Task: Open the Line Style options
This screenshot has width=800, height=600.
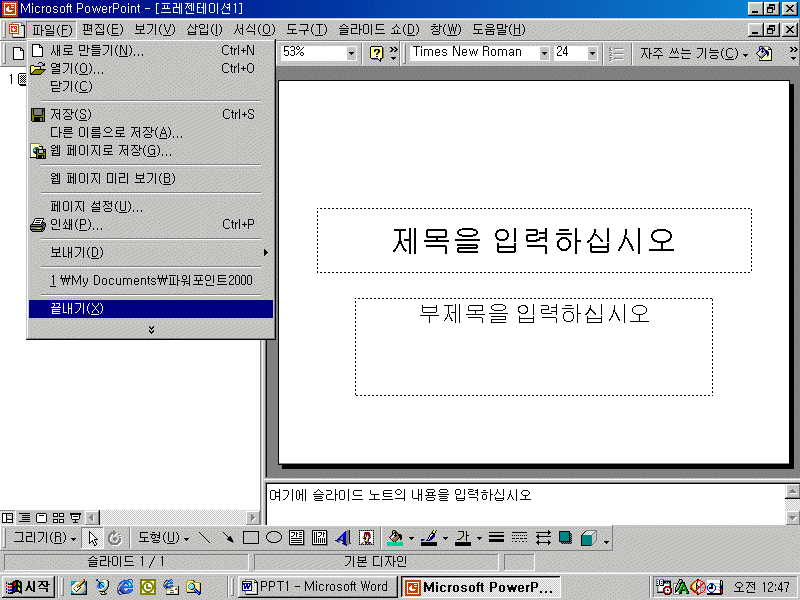Action: coord(496,538)
